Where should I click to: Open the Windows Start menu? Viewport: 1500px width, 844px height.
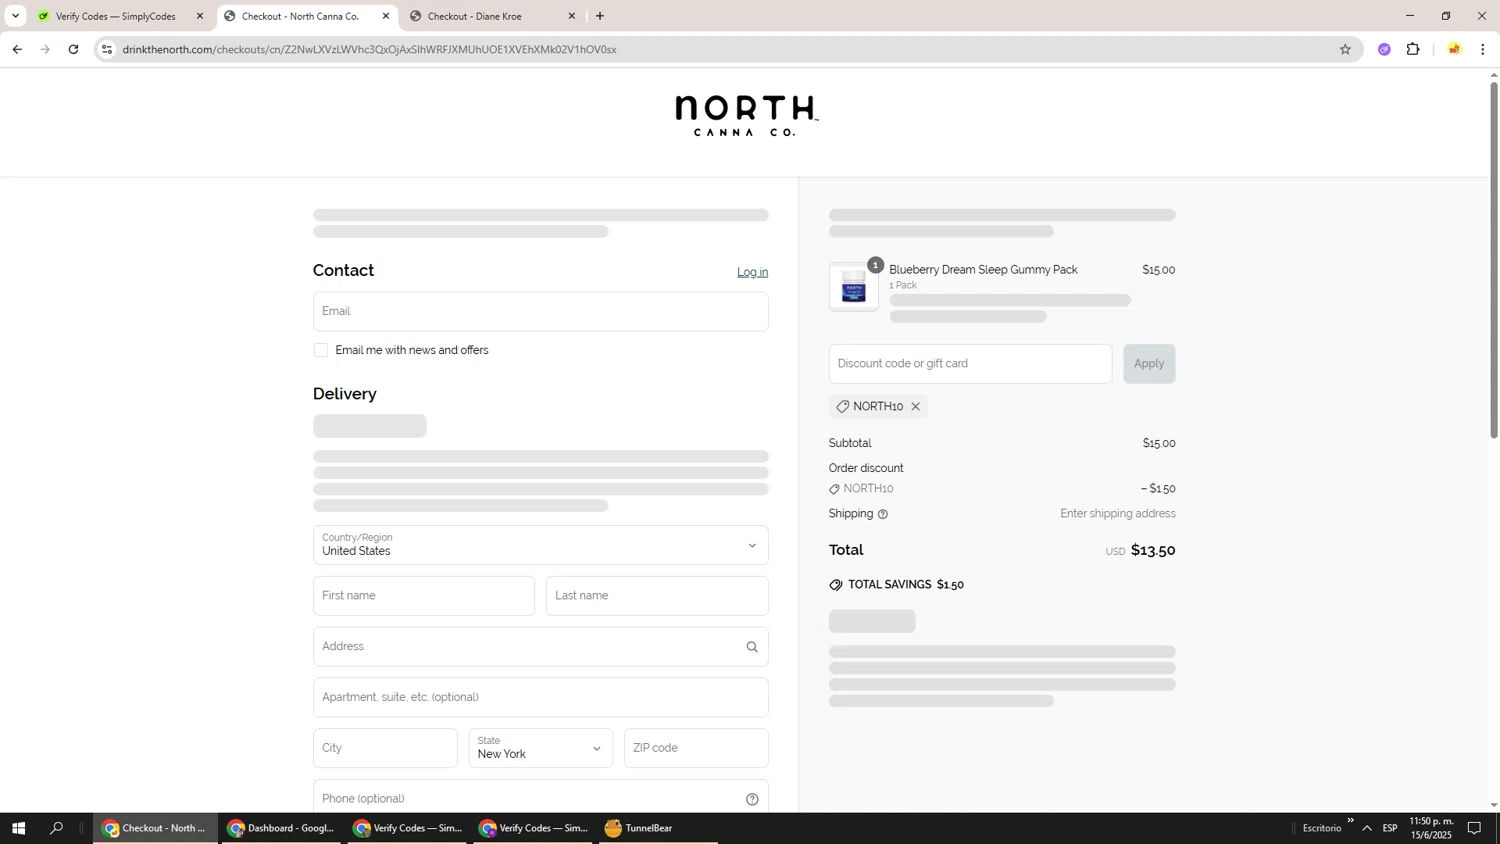[17, 828]
